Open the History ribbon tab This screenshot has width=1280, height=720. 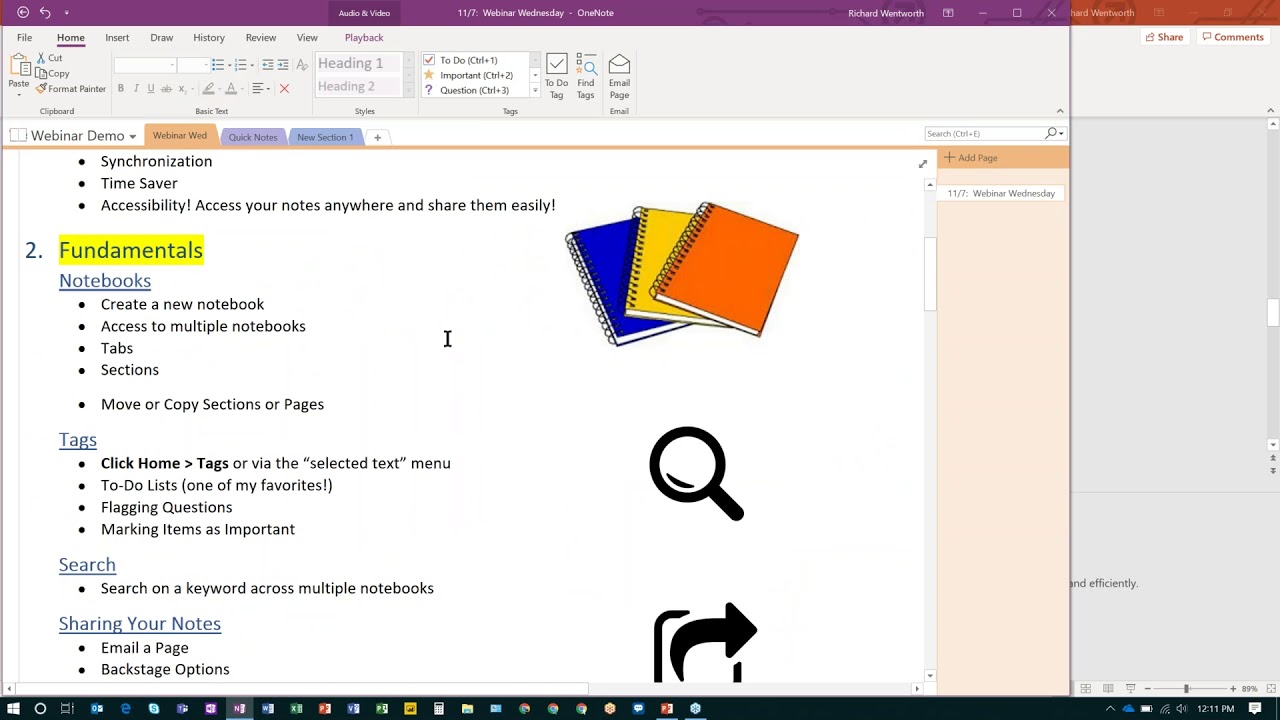(209, 37)
